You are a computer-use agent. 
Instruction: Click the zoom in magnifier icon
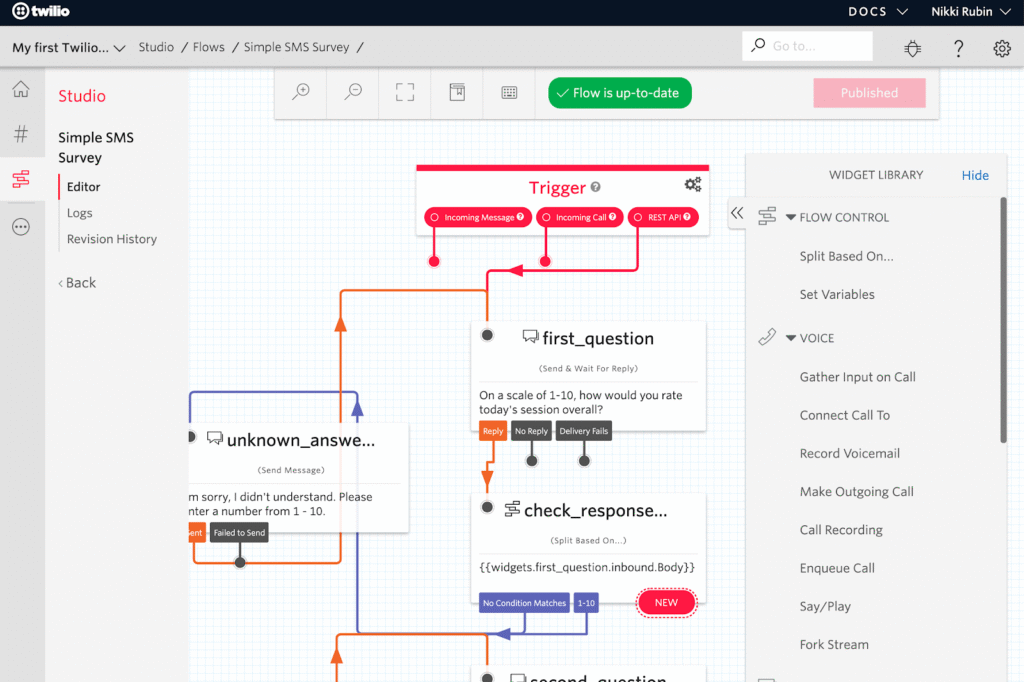(301, 92)
